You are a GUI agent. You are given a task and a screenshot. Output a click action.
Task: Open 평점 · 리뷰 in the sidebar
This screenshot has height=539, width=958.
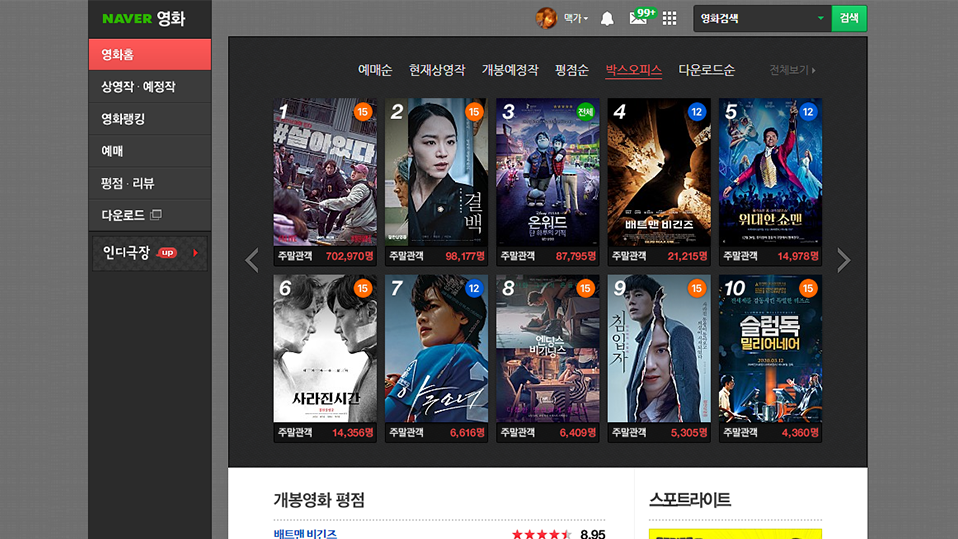tap(150, 183)
